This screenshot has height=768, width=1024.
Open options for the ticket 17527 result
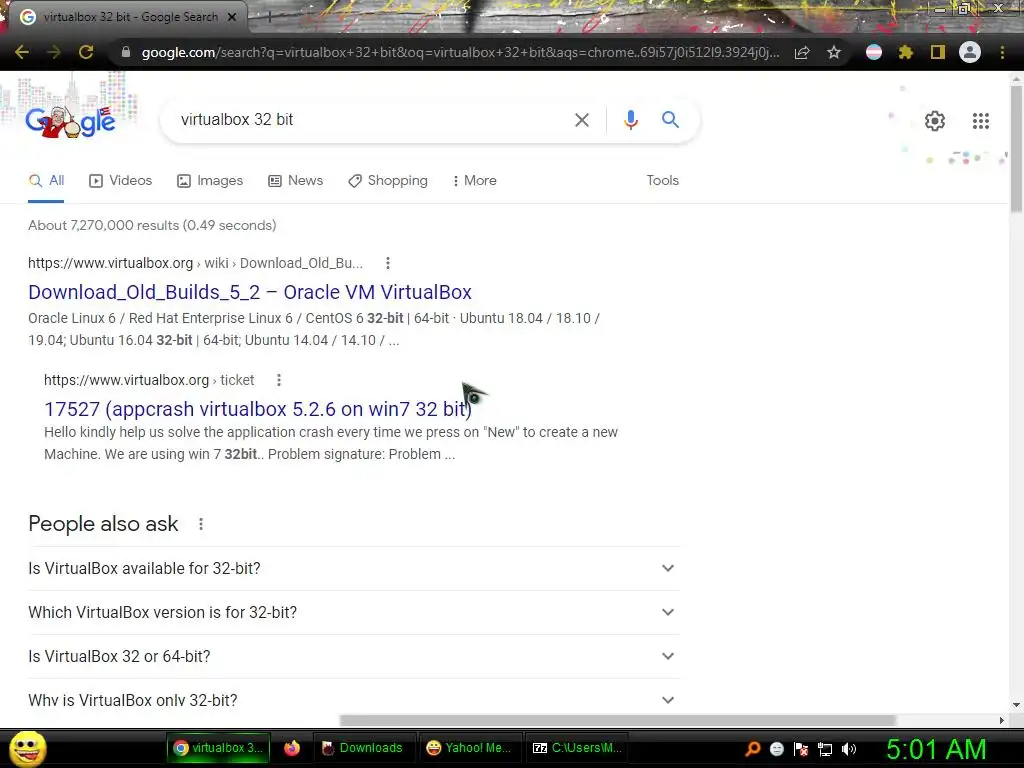click(x=279, y=380)
